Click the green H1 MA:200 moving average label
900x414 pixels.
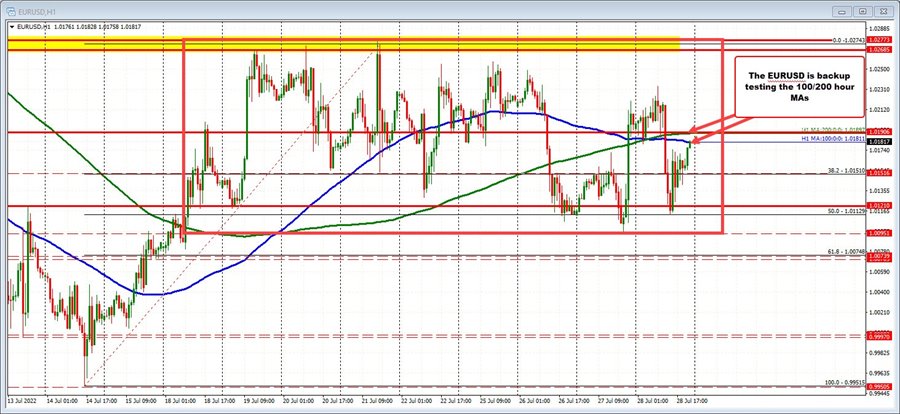pos(834,130)
